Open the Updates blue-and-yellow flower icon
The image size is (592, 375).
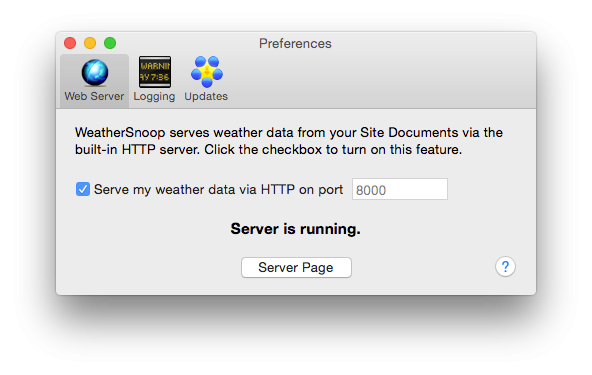(x=207, y=72)
